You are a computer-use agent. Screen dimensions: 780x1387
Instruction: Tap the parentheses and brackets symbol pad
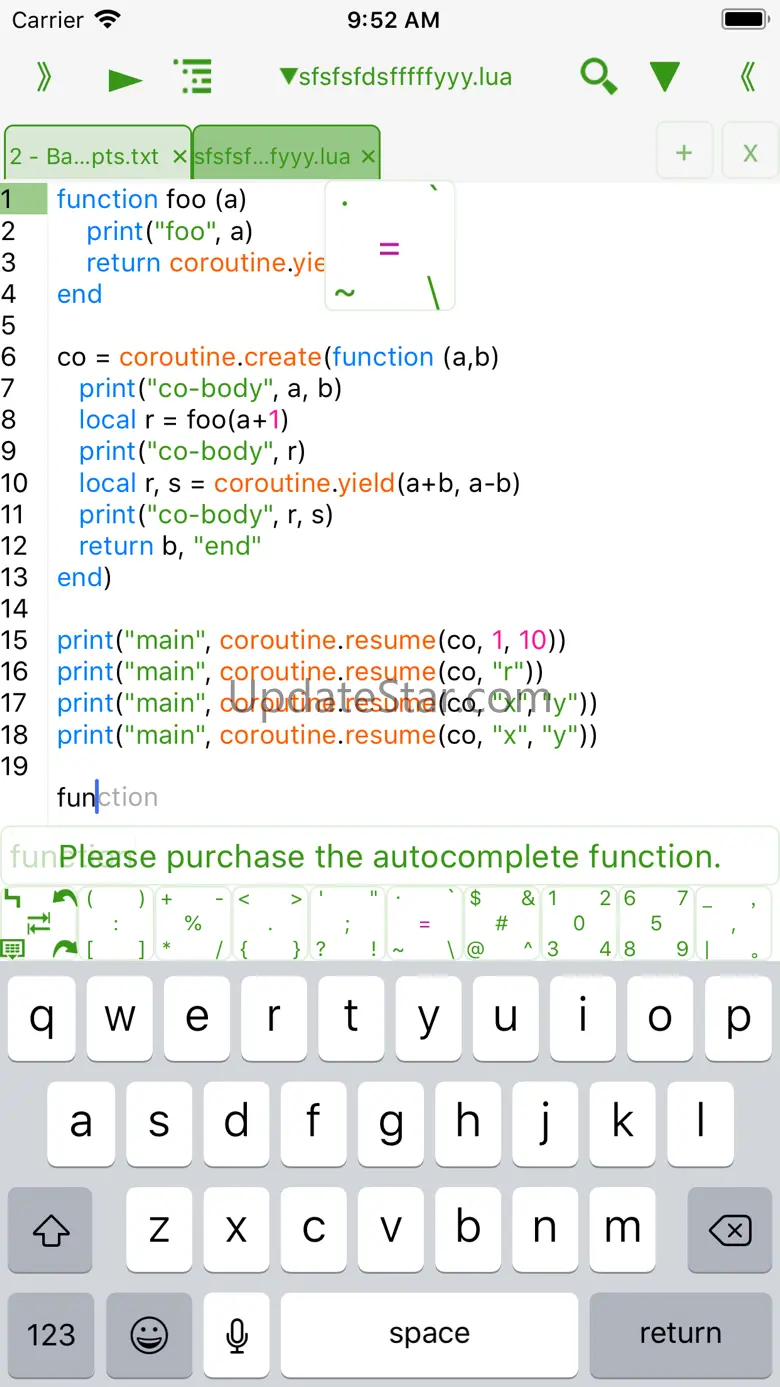point(116,924)
